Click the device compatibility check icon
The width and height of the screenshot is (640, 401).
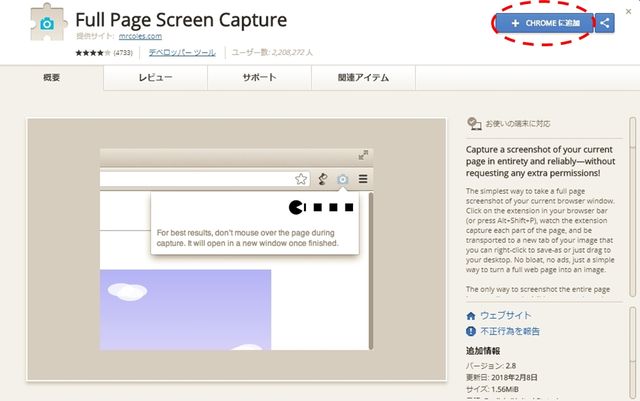click(x=474, y=123)
